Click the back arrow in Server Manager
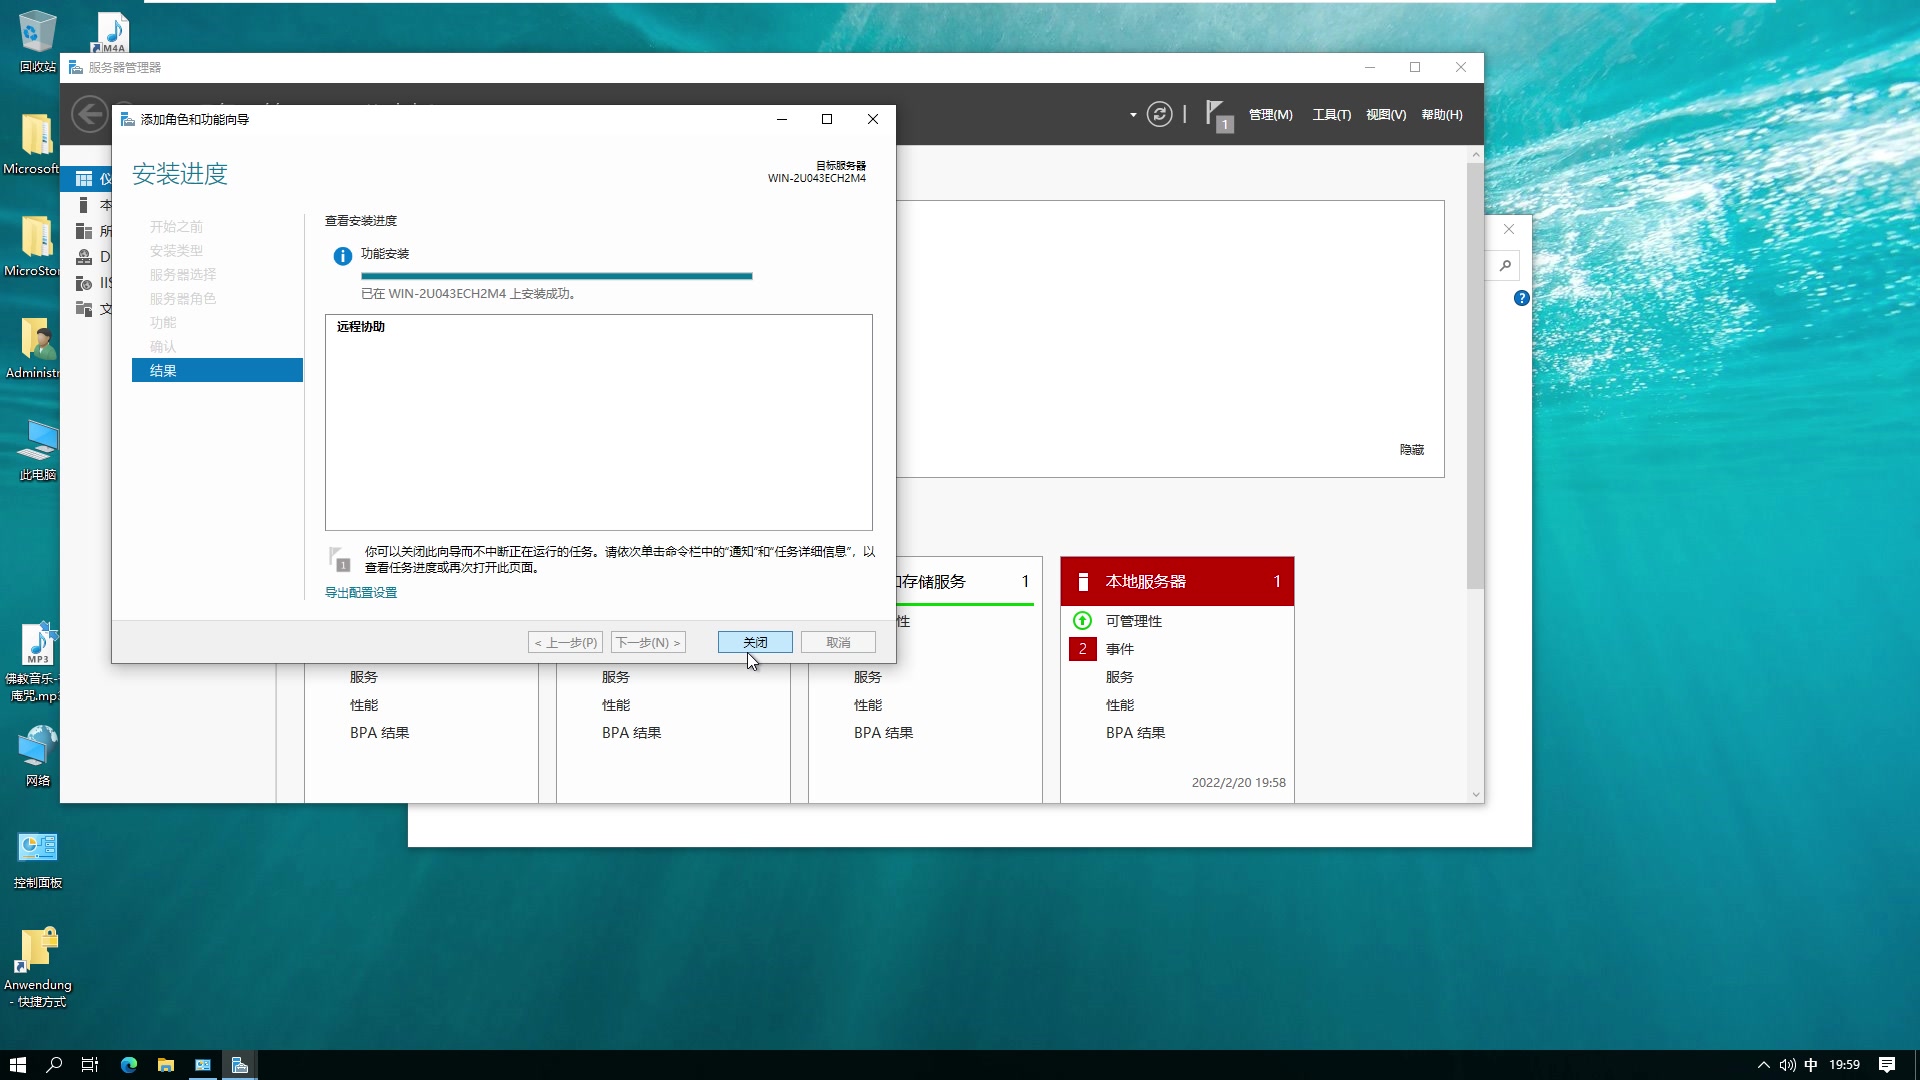This screenshot has width=1920, height=1080. point(89,114)
